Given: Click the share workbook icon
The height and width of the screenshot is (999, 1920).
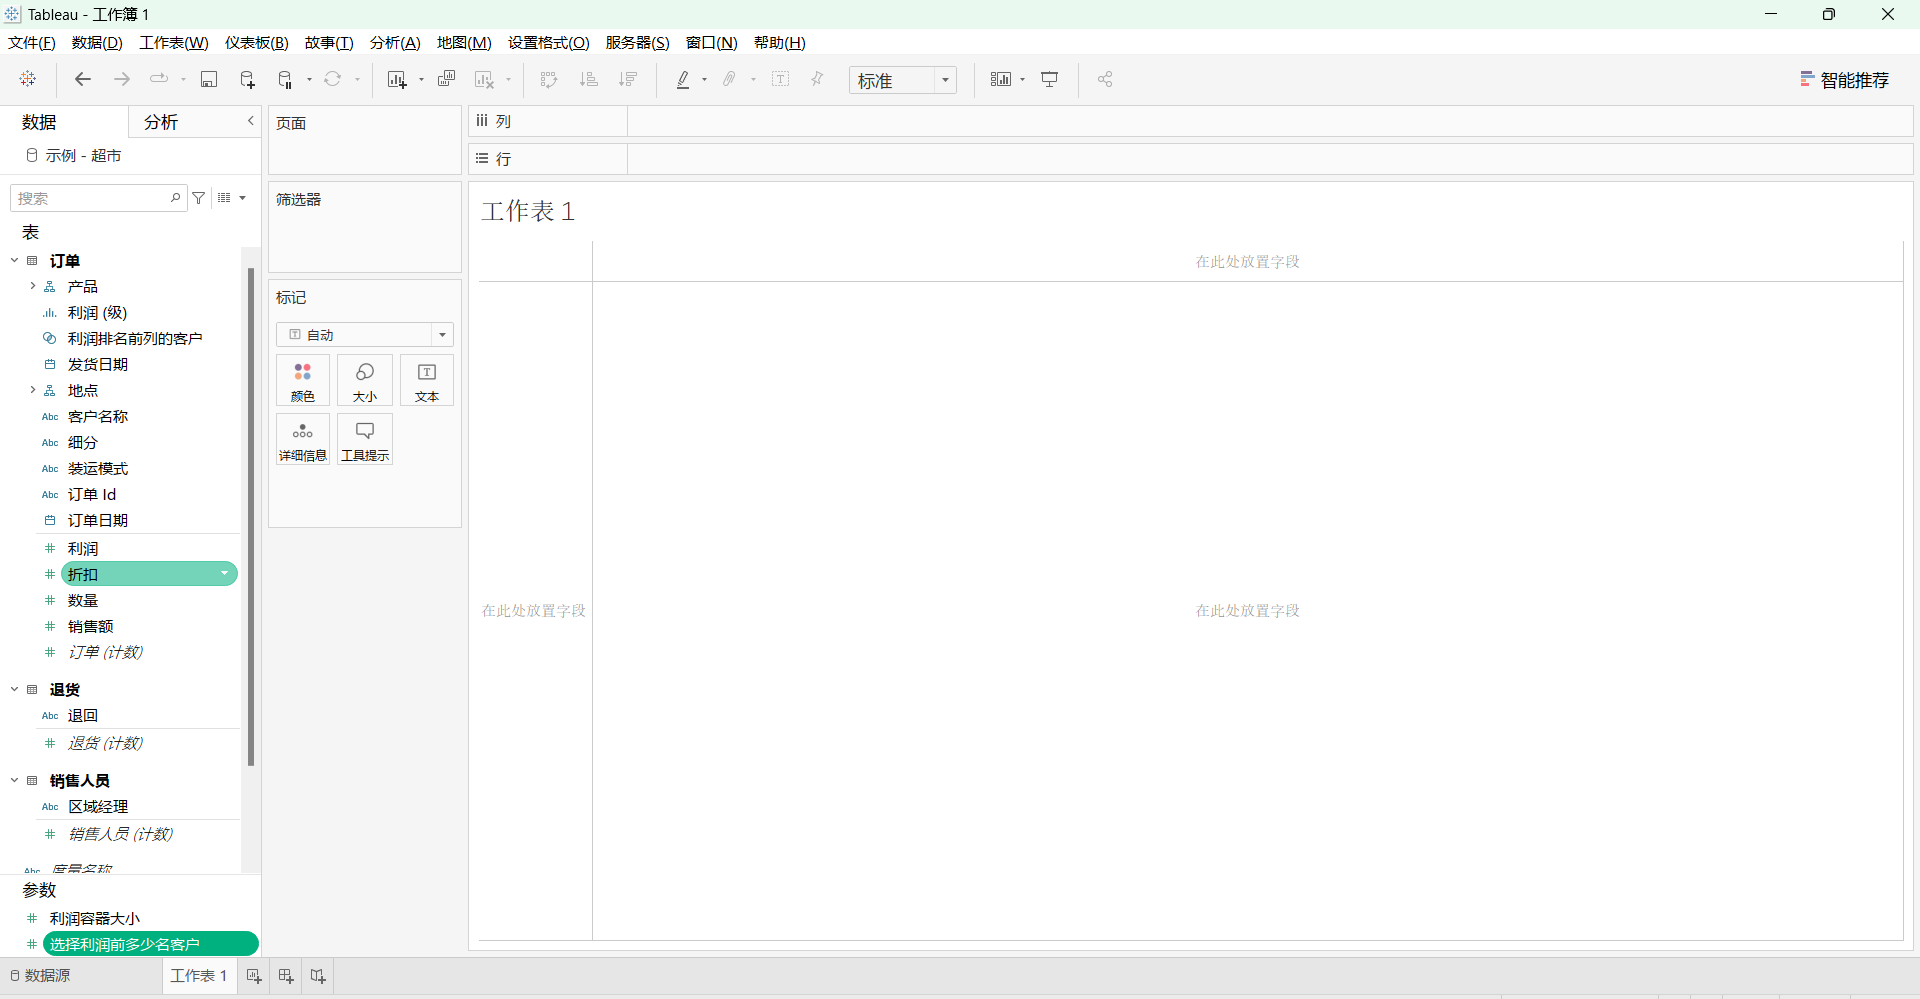Looking at the screenshot, I should (1105, 79).
